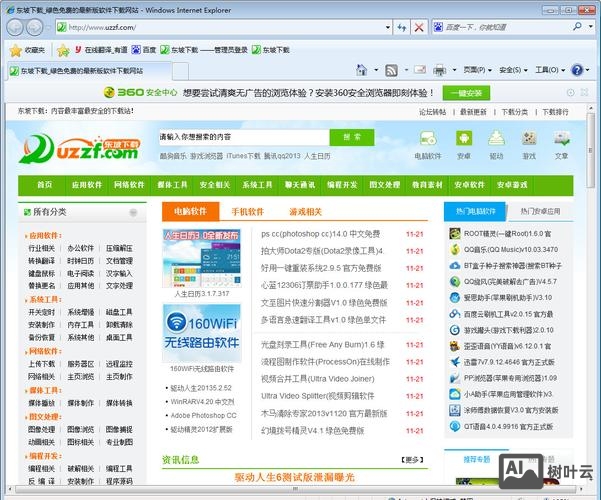Click the RSS feeds icon

click(x=391, y=71)
